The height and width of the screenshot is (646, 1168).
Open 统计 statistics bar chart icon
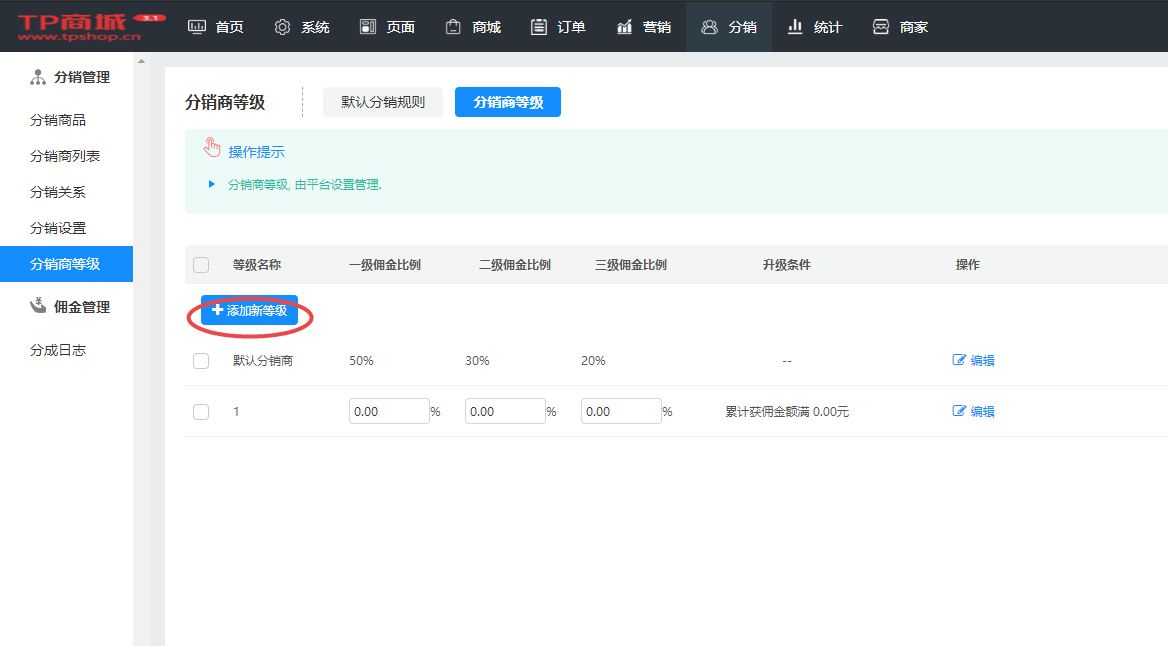coord(796,27)
